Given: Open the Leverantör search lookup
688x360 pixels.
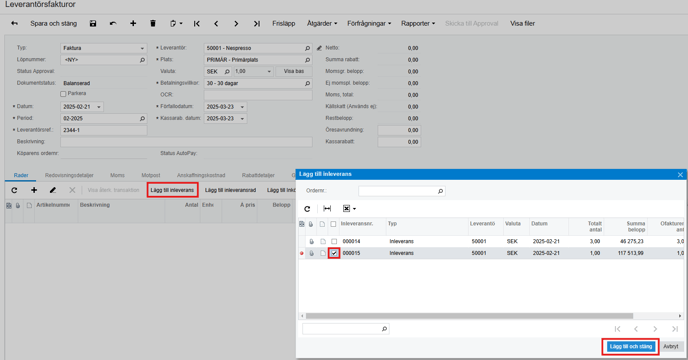Looking at the screenshot, I should click(308, 48).
